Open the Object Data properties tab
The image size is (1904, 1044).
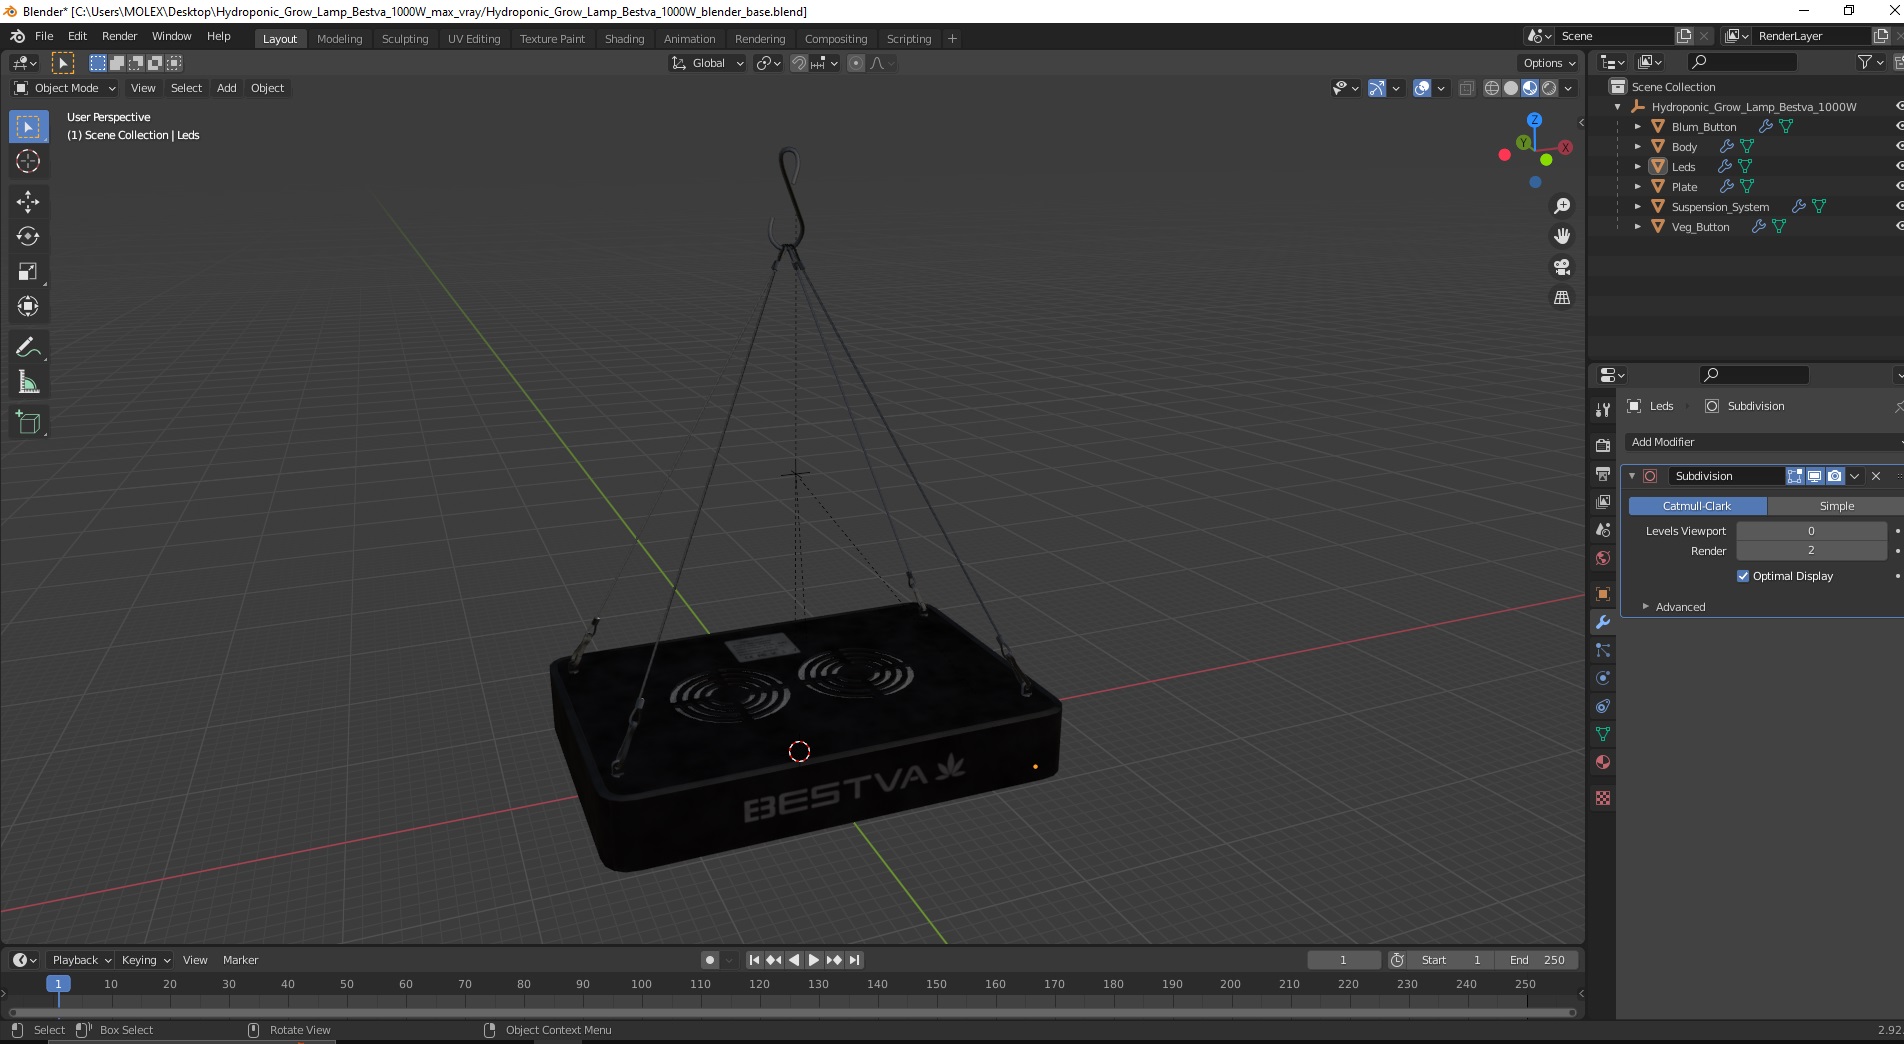point(1603,734)
